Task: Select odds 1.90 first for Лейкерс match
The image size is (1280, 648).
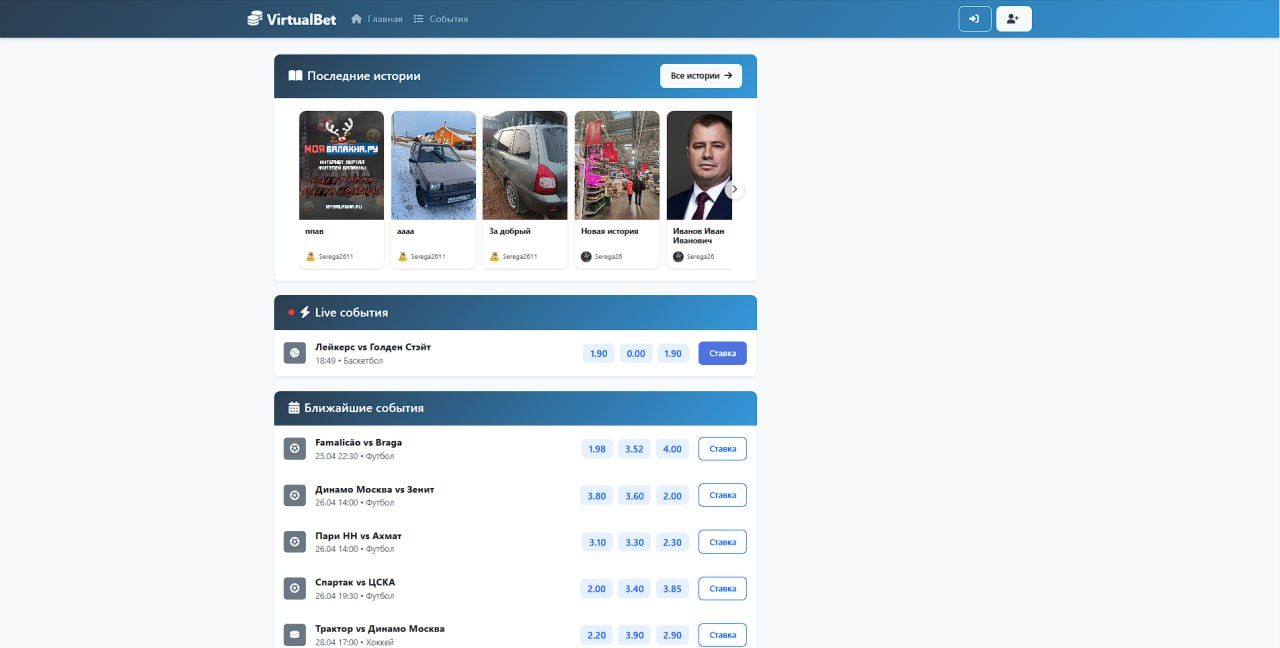Action: 599,354
